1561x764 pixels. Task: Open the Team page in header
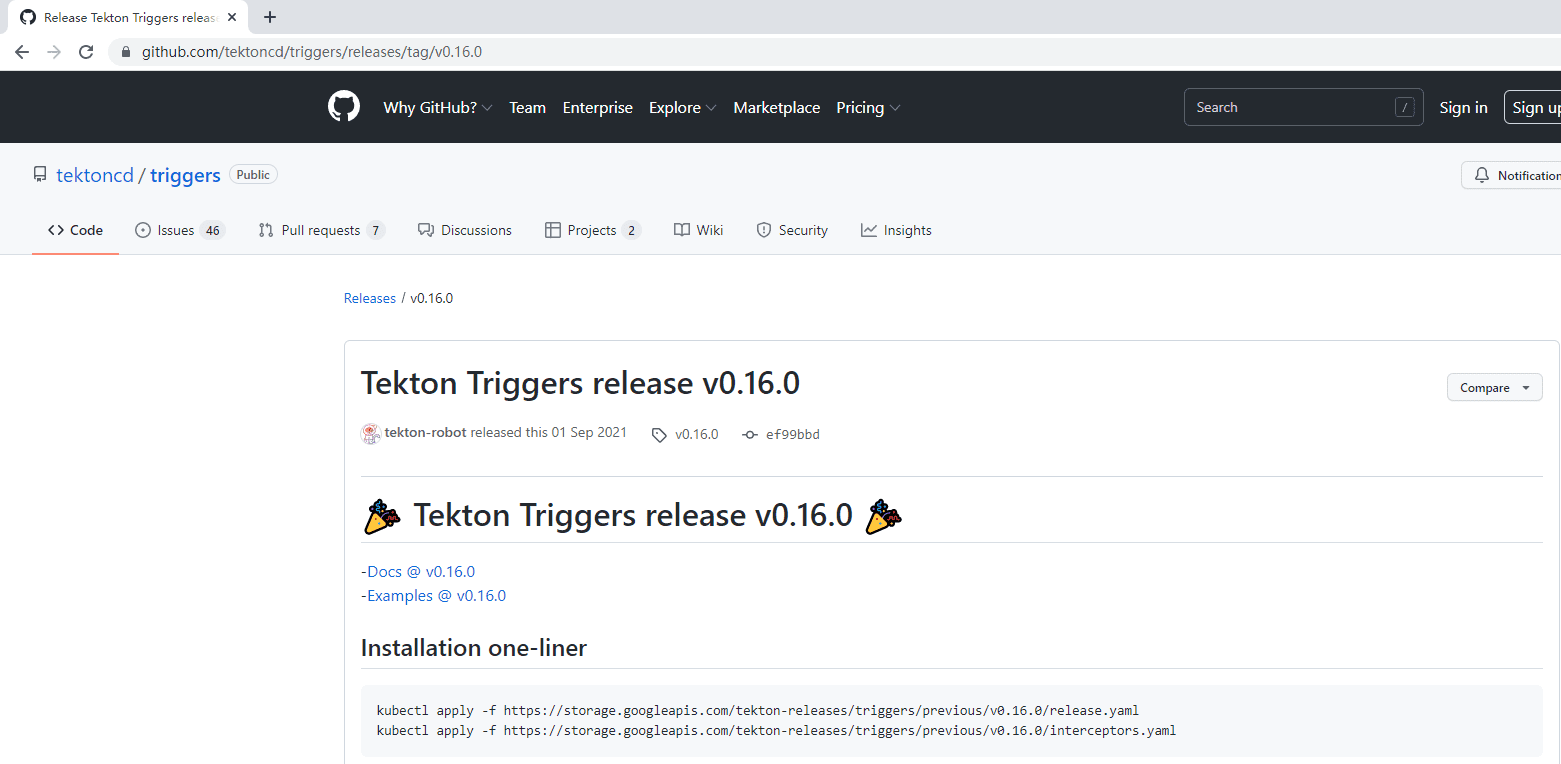pyautogui.click(x=527, y=108)
